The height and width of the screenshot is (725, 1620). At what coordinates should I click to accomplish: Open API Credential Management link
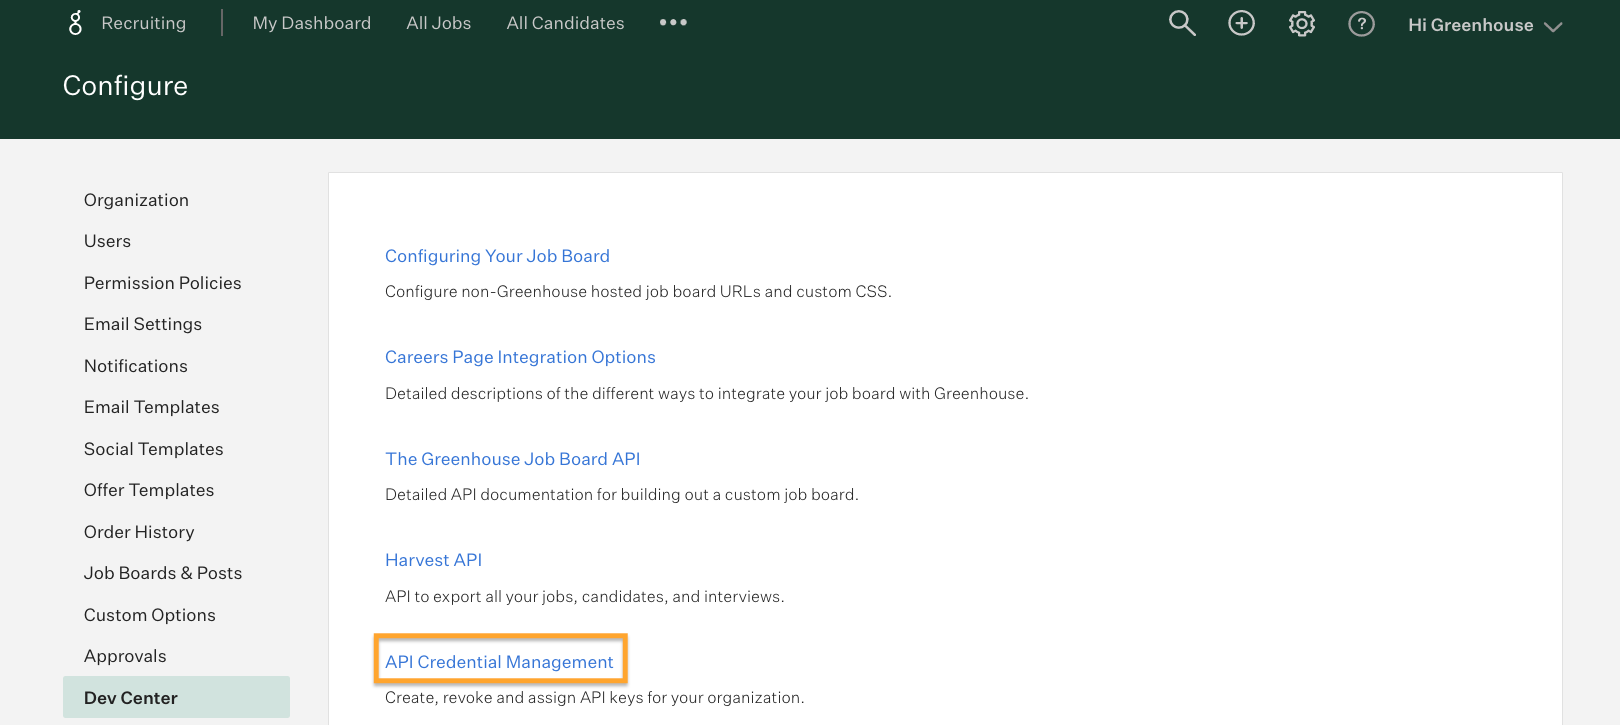tap(499, 662)
